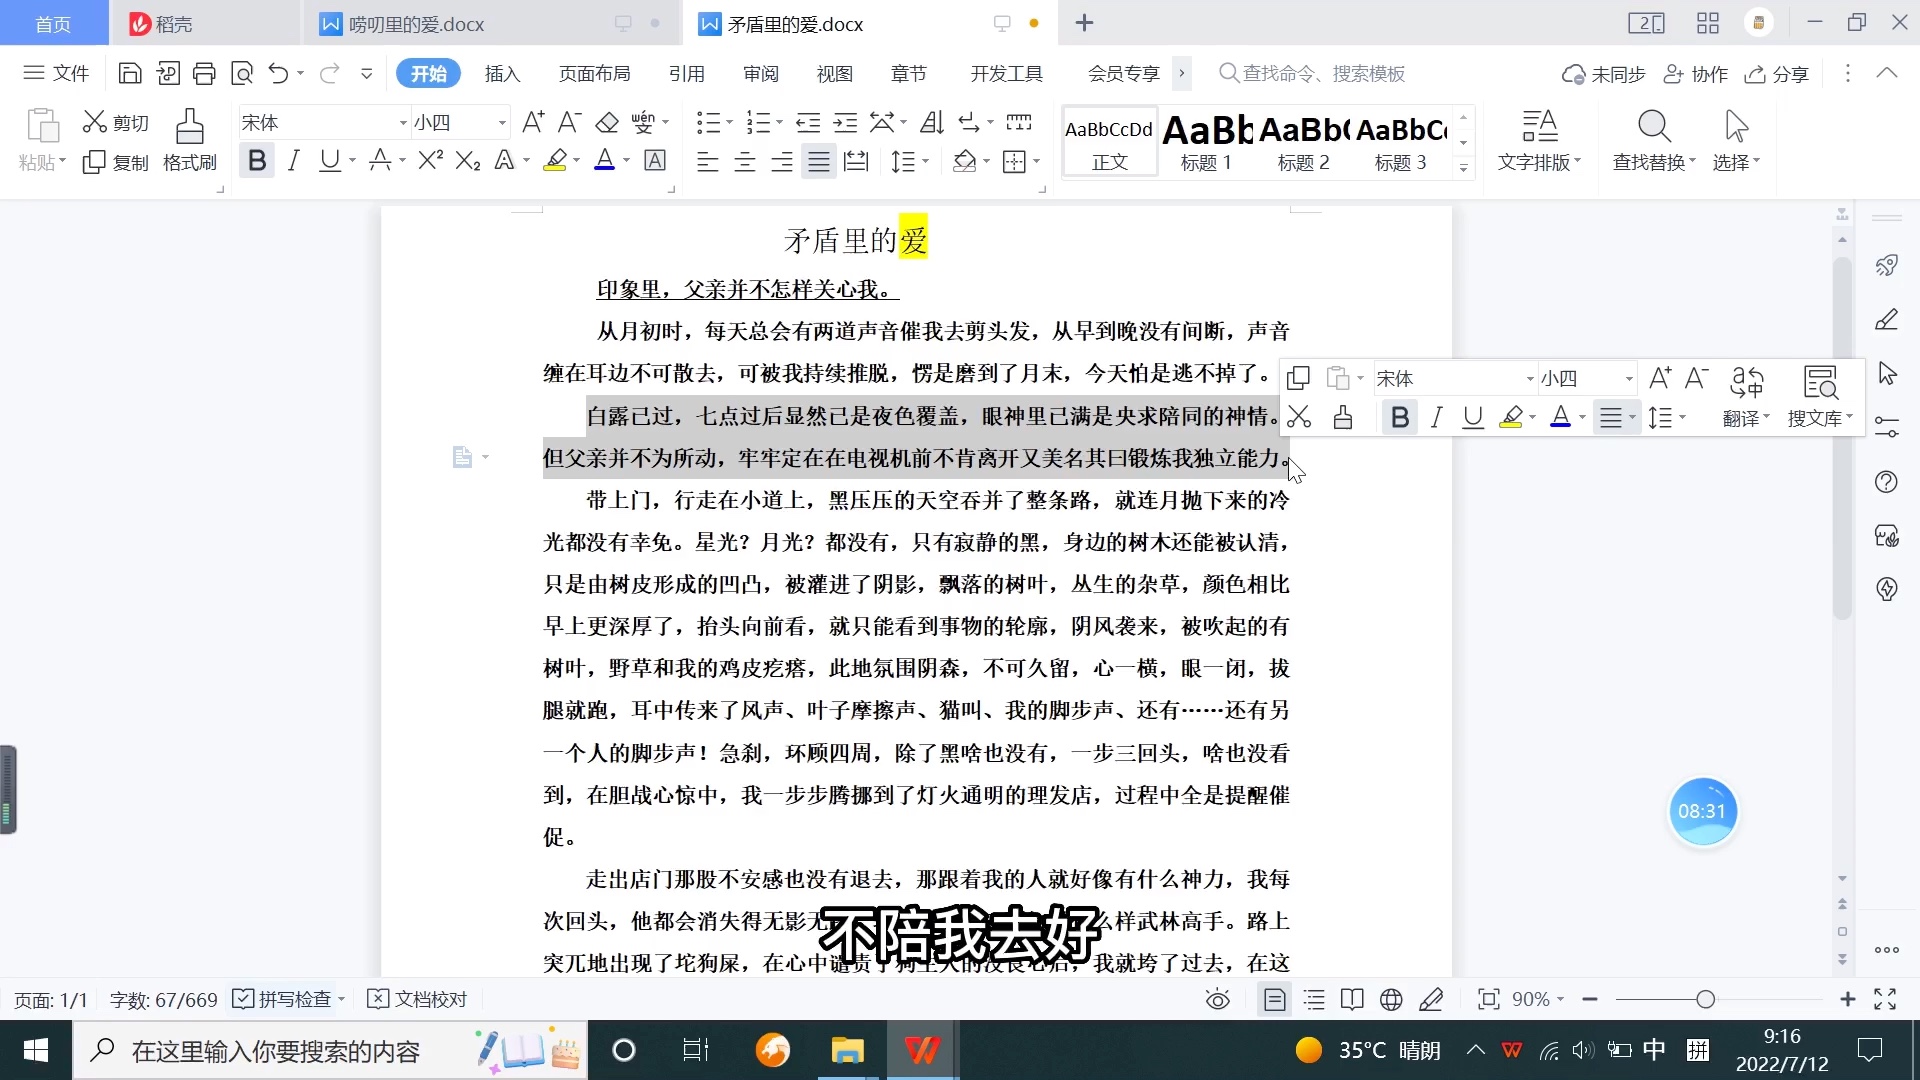Screen dimensions: 1920x1080
Task: Click the Print icon in quick access toolbar
Action: (x=204, y=73)
